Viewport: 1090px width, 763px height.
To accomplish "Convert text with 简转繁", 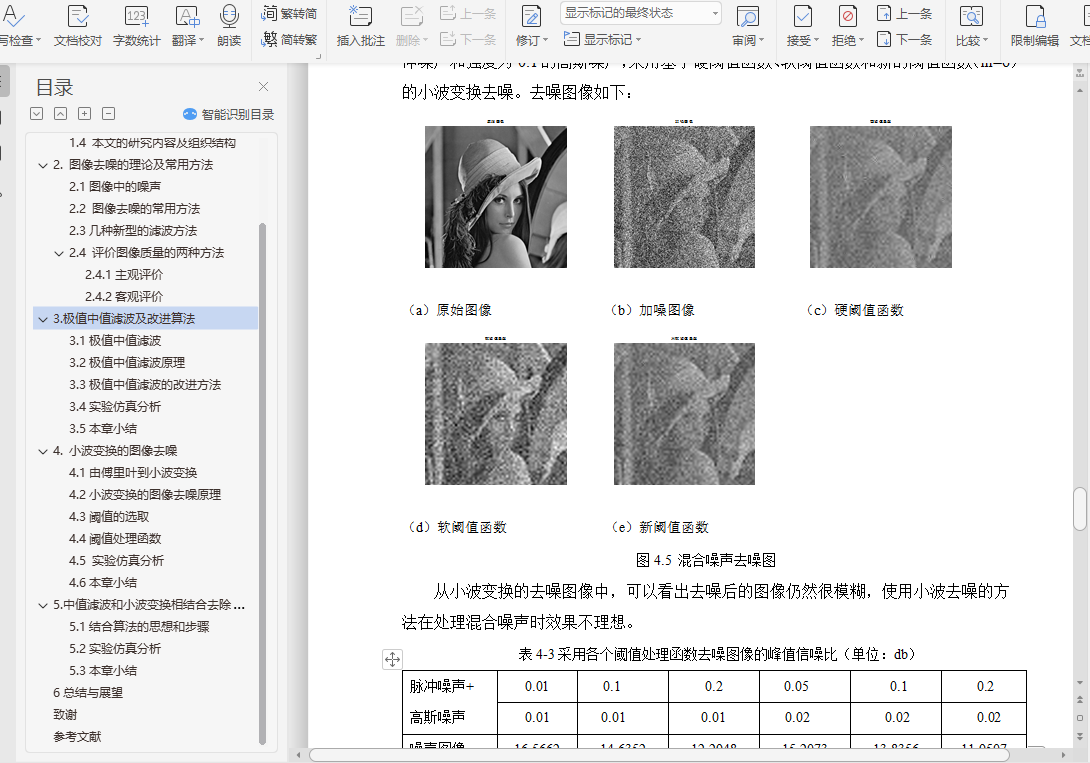I will 289,40.
